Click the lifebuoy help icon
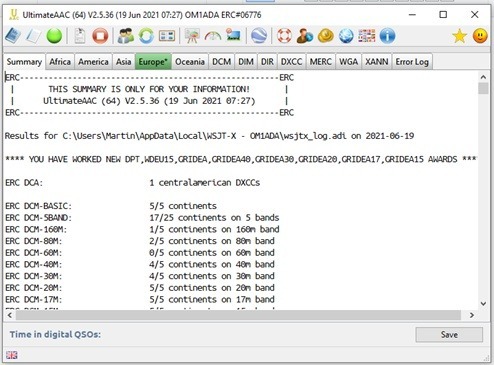Viewport: 494px width, 365px height. (x=284, y=36)
